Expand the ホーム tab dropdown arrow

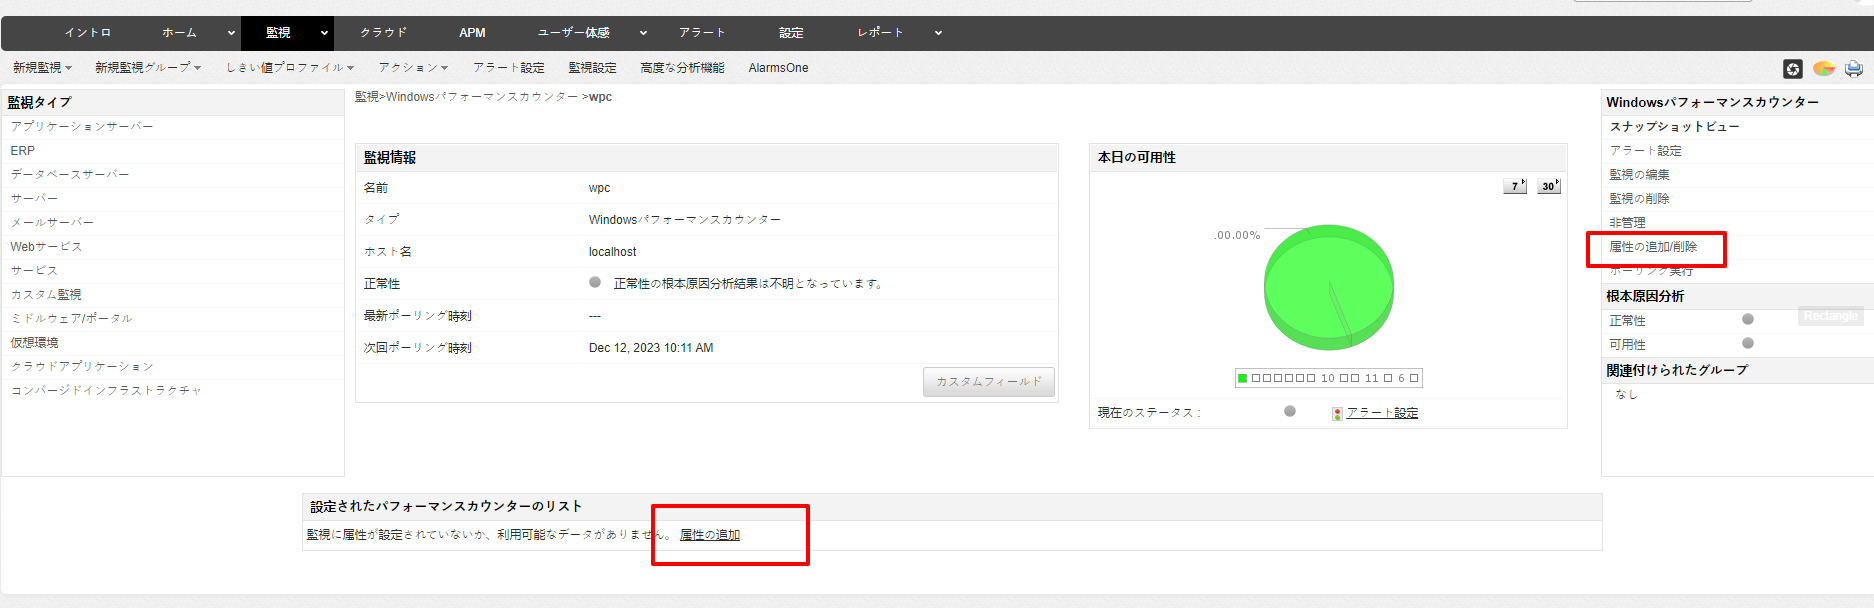[x=231, y=33]
